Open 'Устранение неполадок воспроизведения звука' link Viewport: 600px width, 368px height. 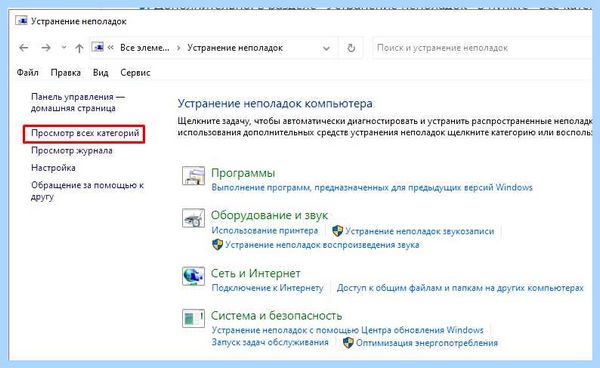[322, 245]
